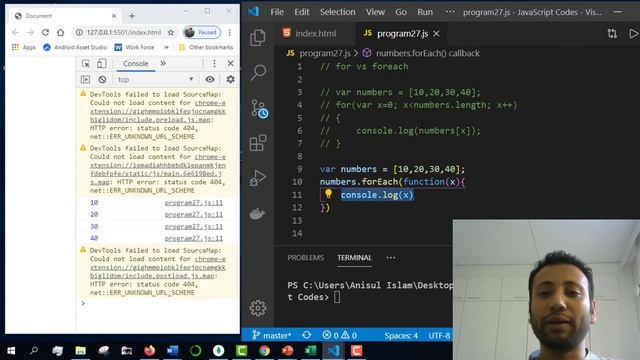Open the Run and Debug view
This screenshot has width=640, height=360.
258,178
